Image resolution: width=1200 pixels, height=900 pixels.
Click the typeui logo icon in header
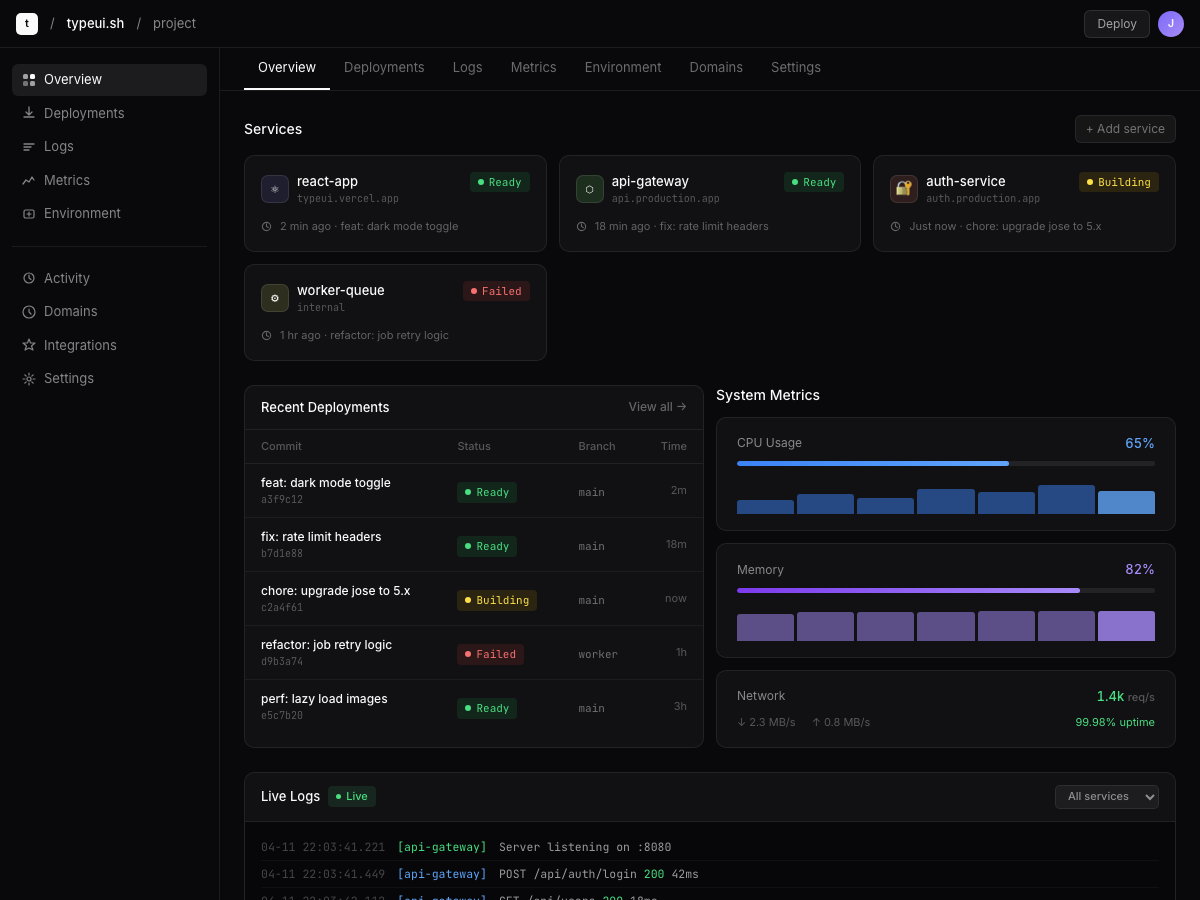click(27, 24)
